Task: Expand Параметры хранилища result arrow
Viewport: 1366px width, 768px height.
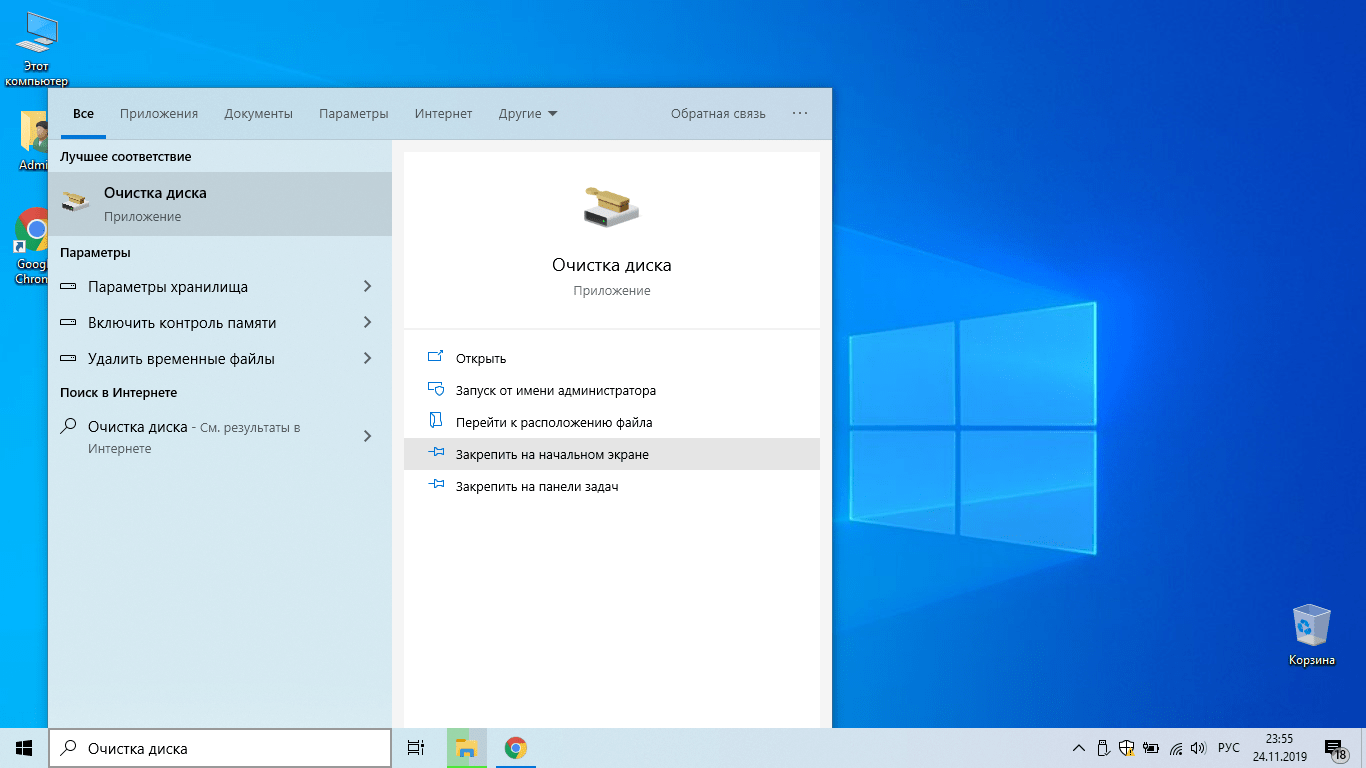Action: [x=367, y=287]
